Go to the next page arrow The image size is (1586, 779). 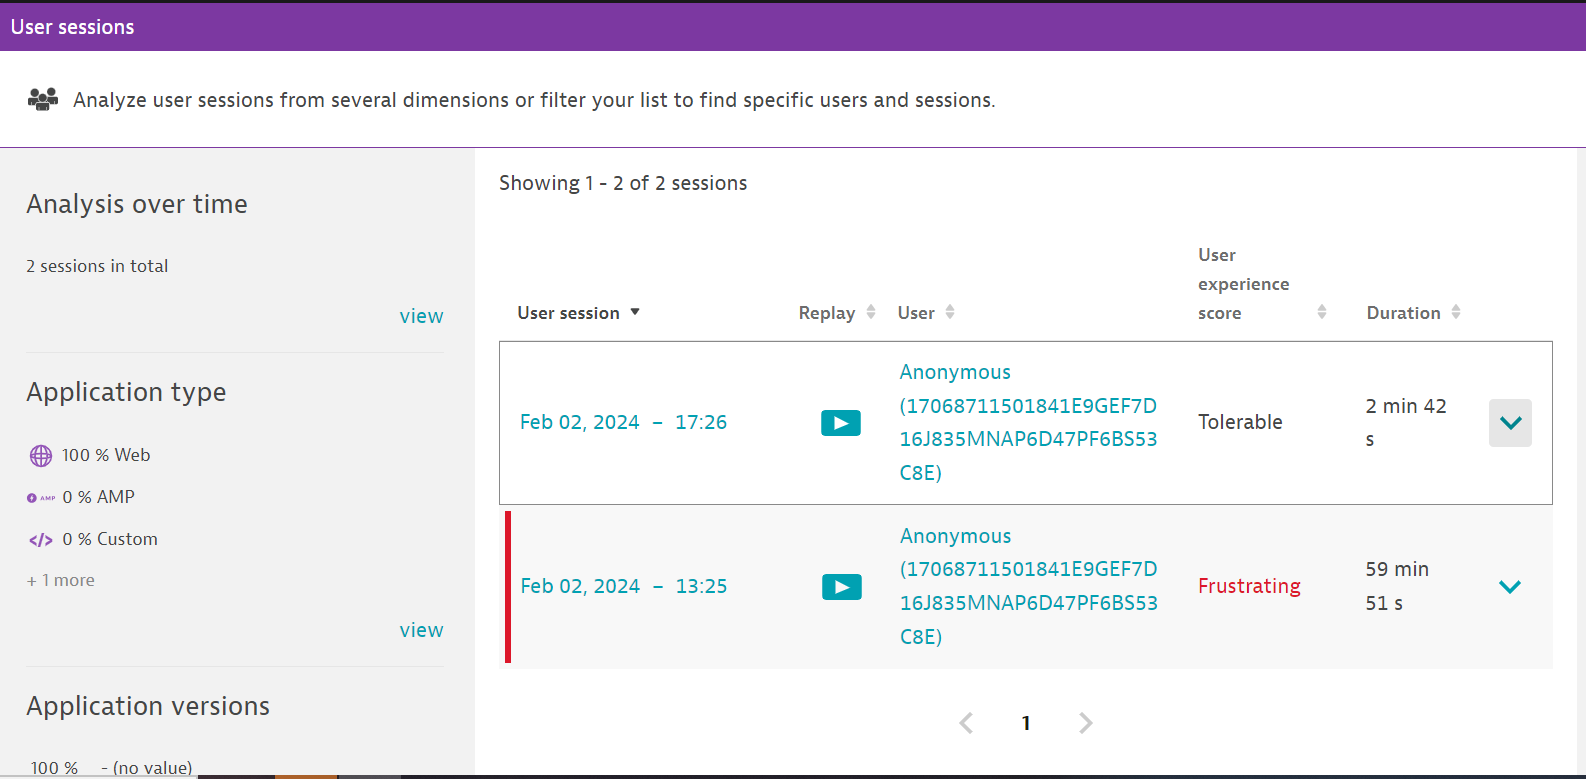(1086, 723)
